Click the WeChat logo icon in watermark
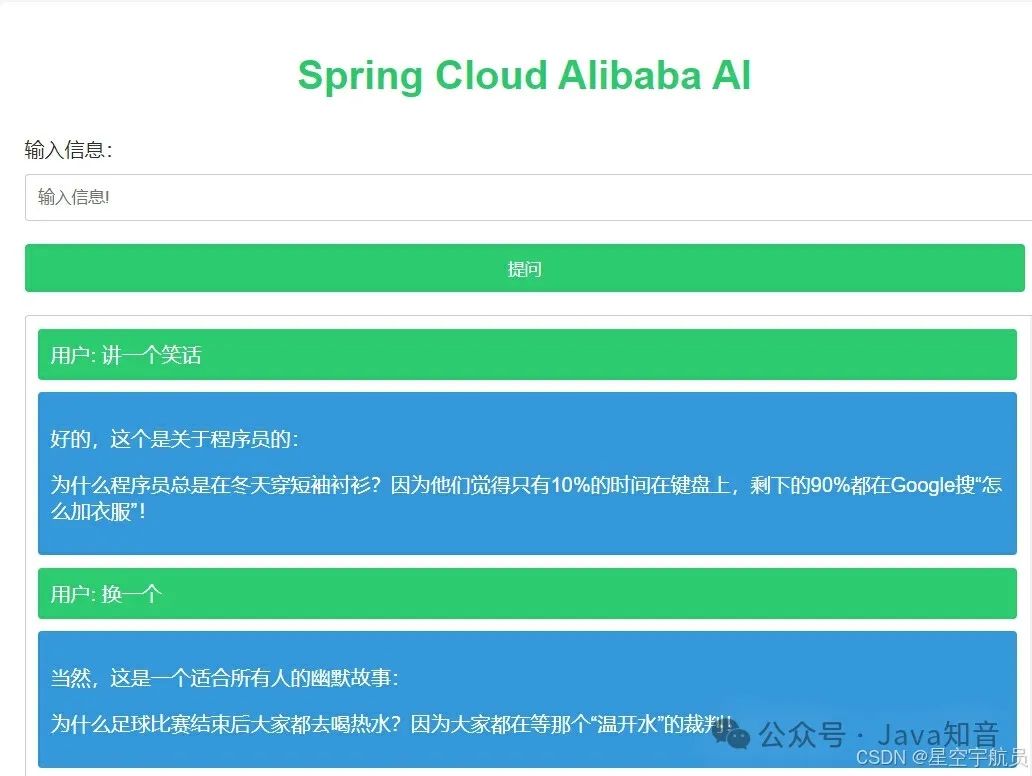 click(x=731, y=735)
